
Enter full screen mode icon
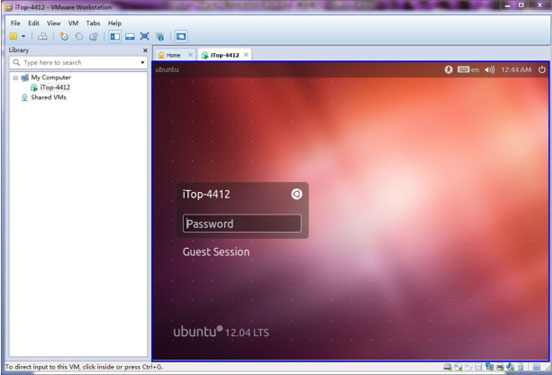pyautogui.click(x=145, y=36)
